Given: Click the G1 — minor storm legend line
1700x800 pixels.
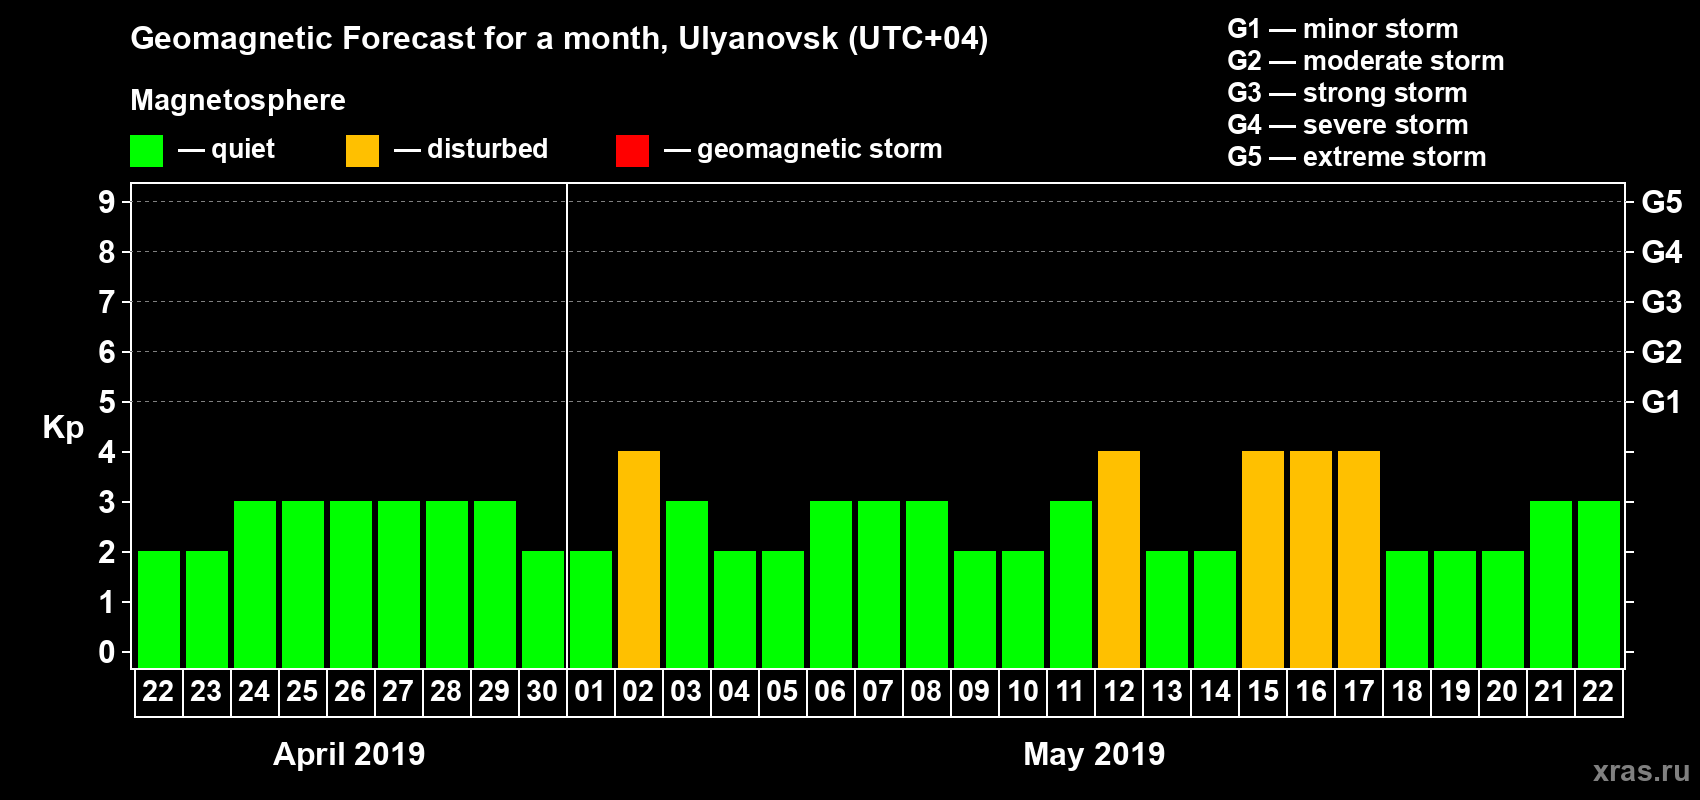Looking at the screenshot, I should pyautogui.click(x=1343, y=29).
